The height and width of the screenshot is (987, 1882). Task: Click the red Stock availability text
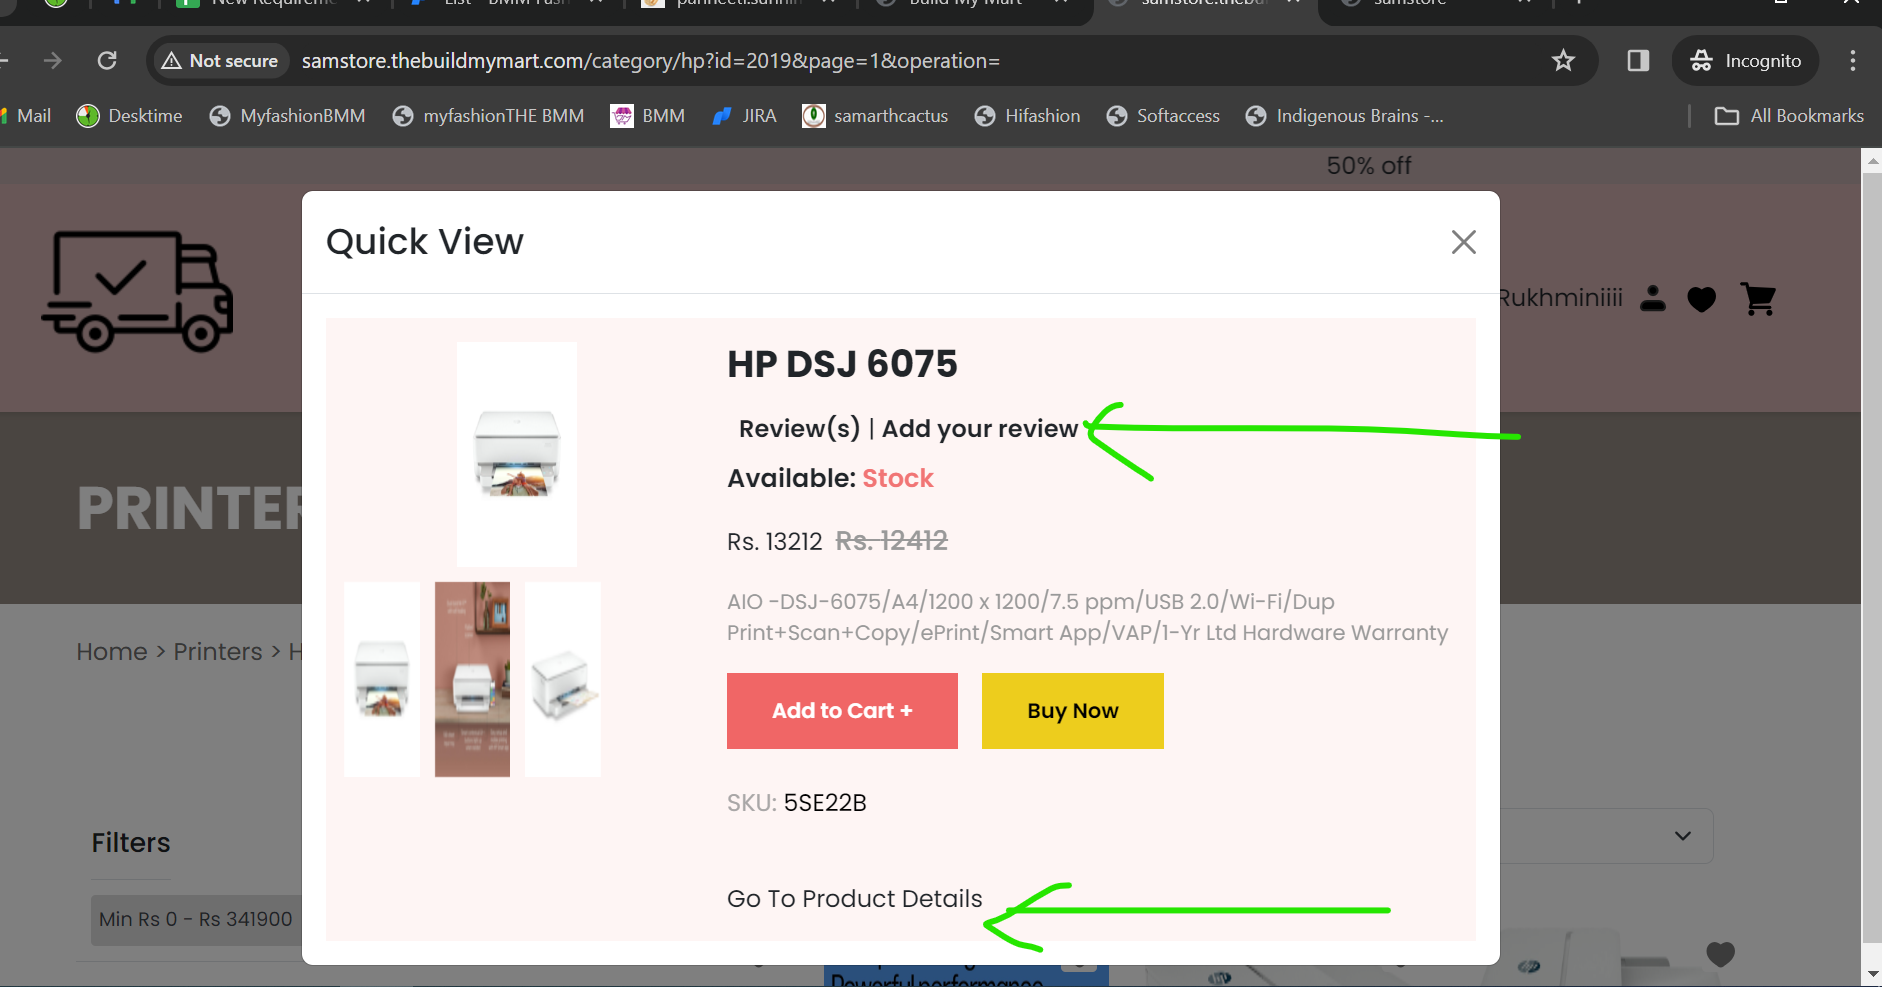pyautogui.click(x=898, y=479)
